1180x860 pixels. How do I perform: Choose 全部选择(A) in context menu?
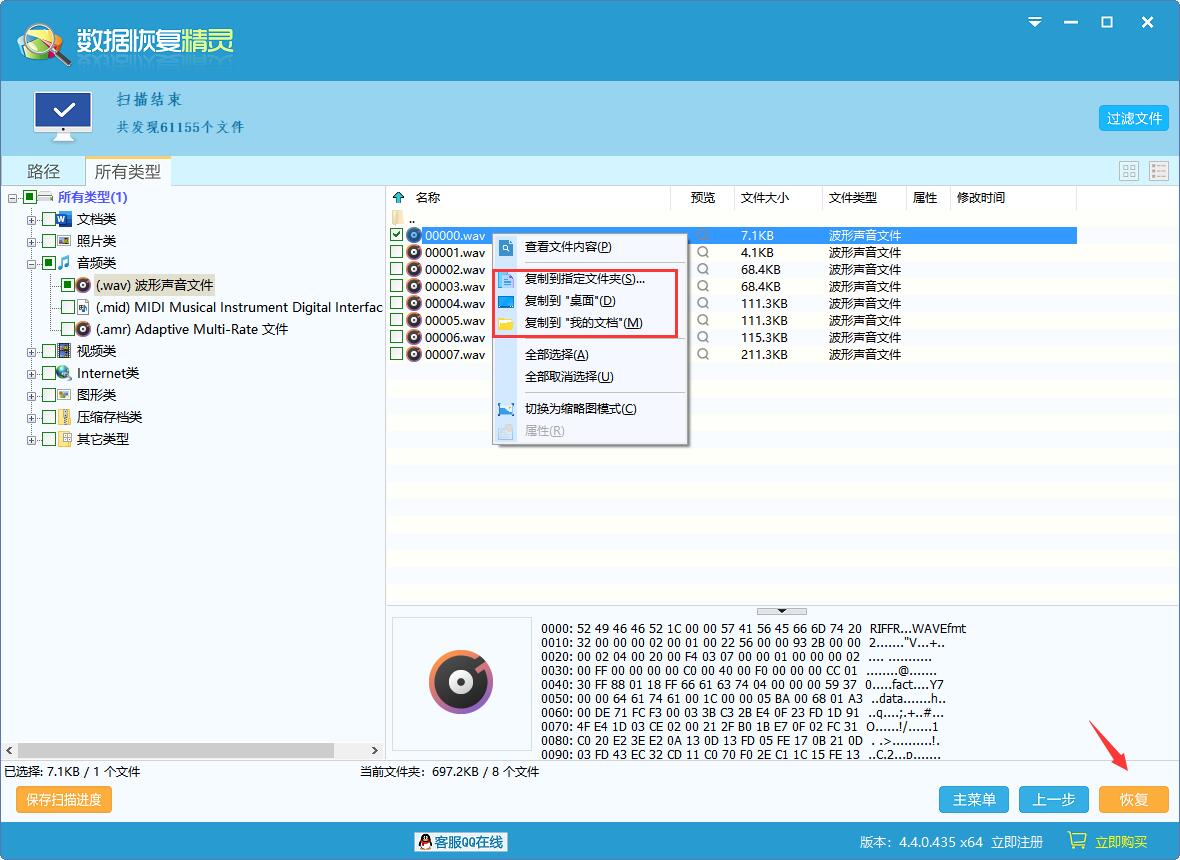pos(590,354)
